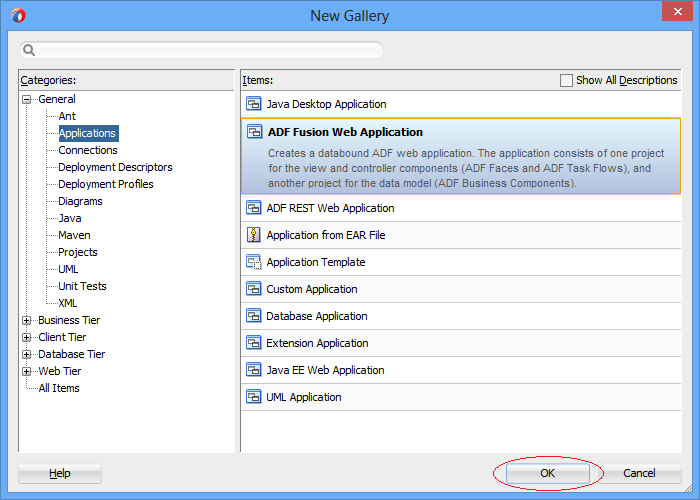The image size is (700, 500).
Task: Confirm with the OK button
Action: click(547, 473)
